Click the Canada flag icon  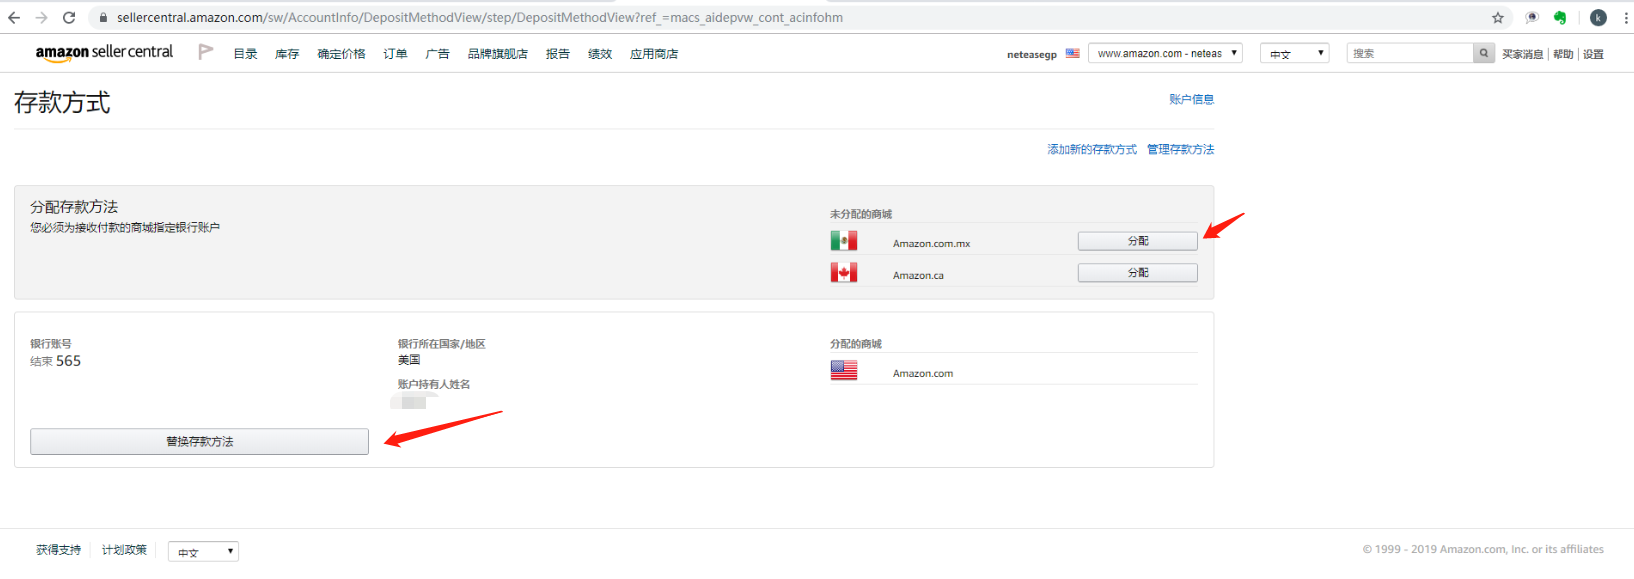pos(843,273)
